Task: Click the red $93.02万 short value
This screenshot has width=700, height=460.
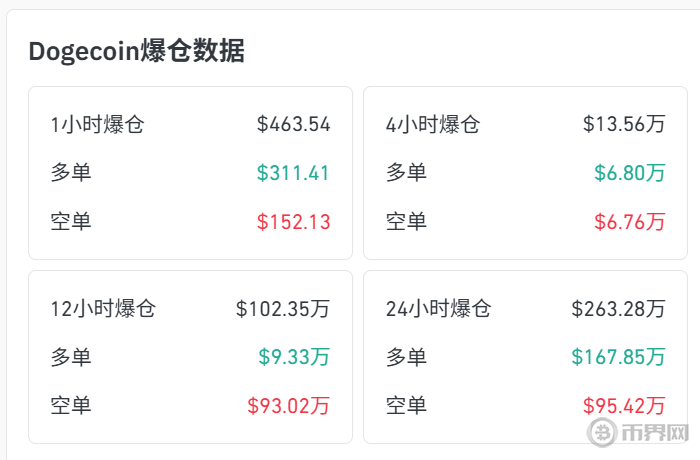Action: (x=289, y=406)
